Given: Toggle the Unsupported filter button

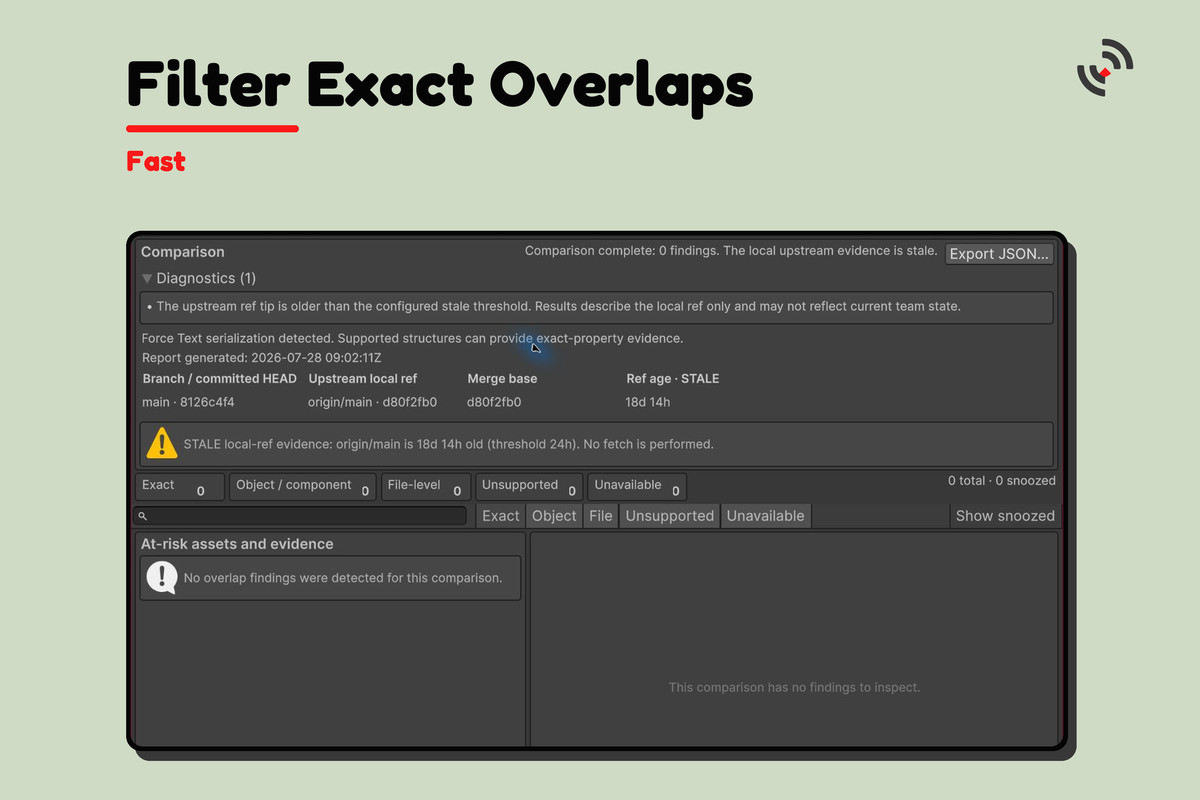Looking at the screenshot, I should (670, 516).
